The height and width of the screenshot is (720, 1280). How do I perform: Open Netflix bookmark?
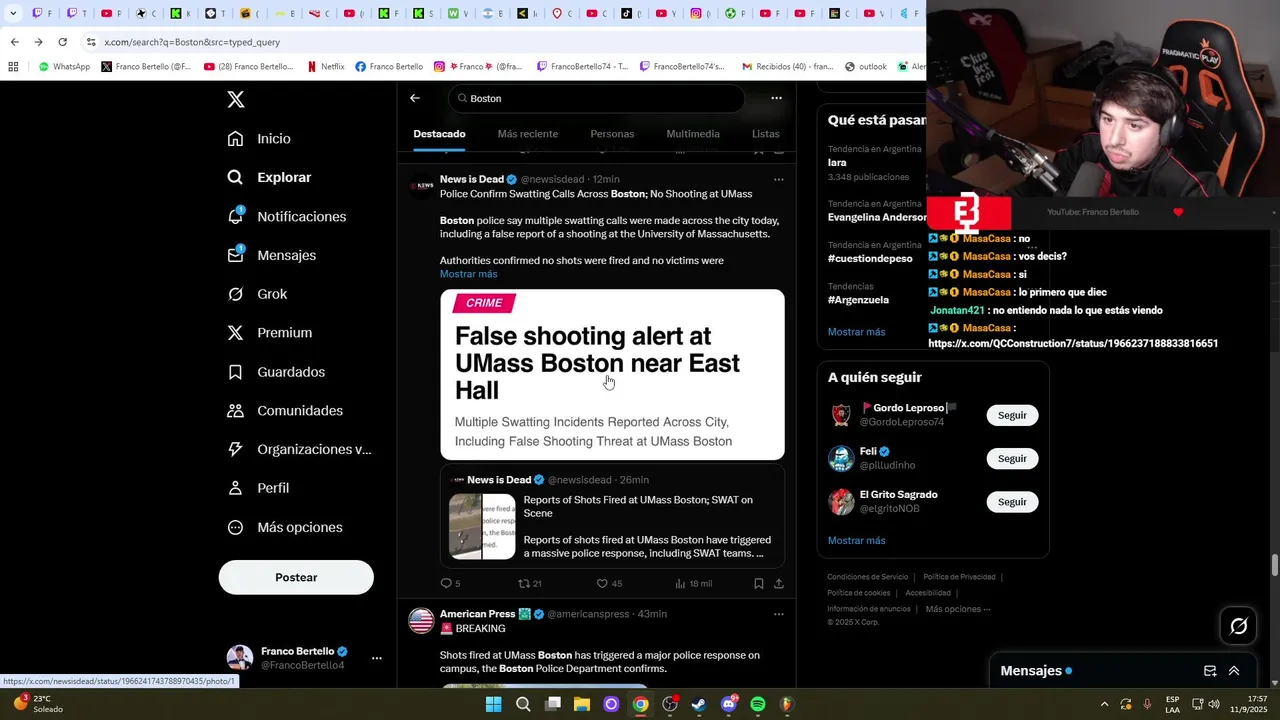pos(325,67)
